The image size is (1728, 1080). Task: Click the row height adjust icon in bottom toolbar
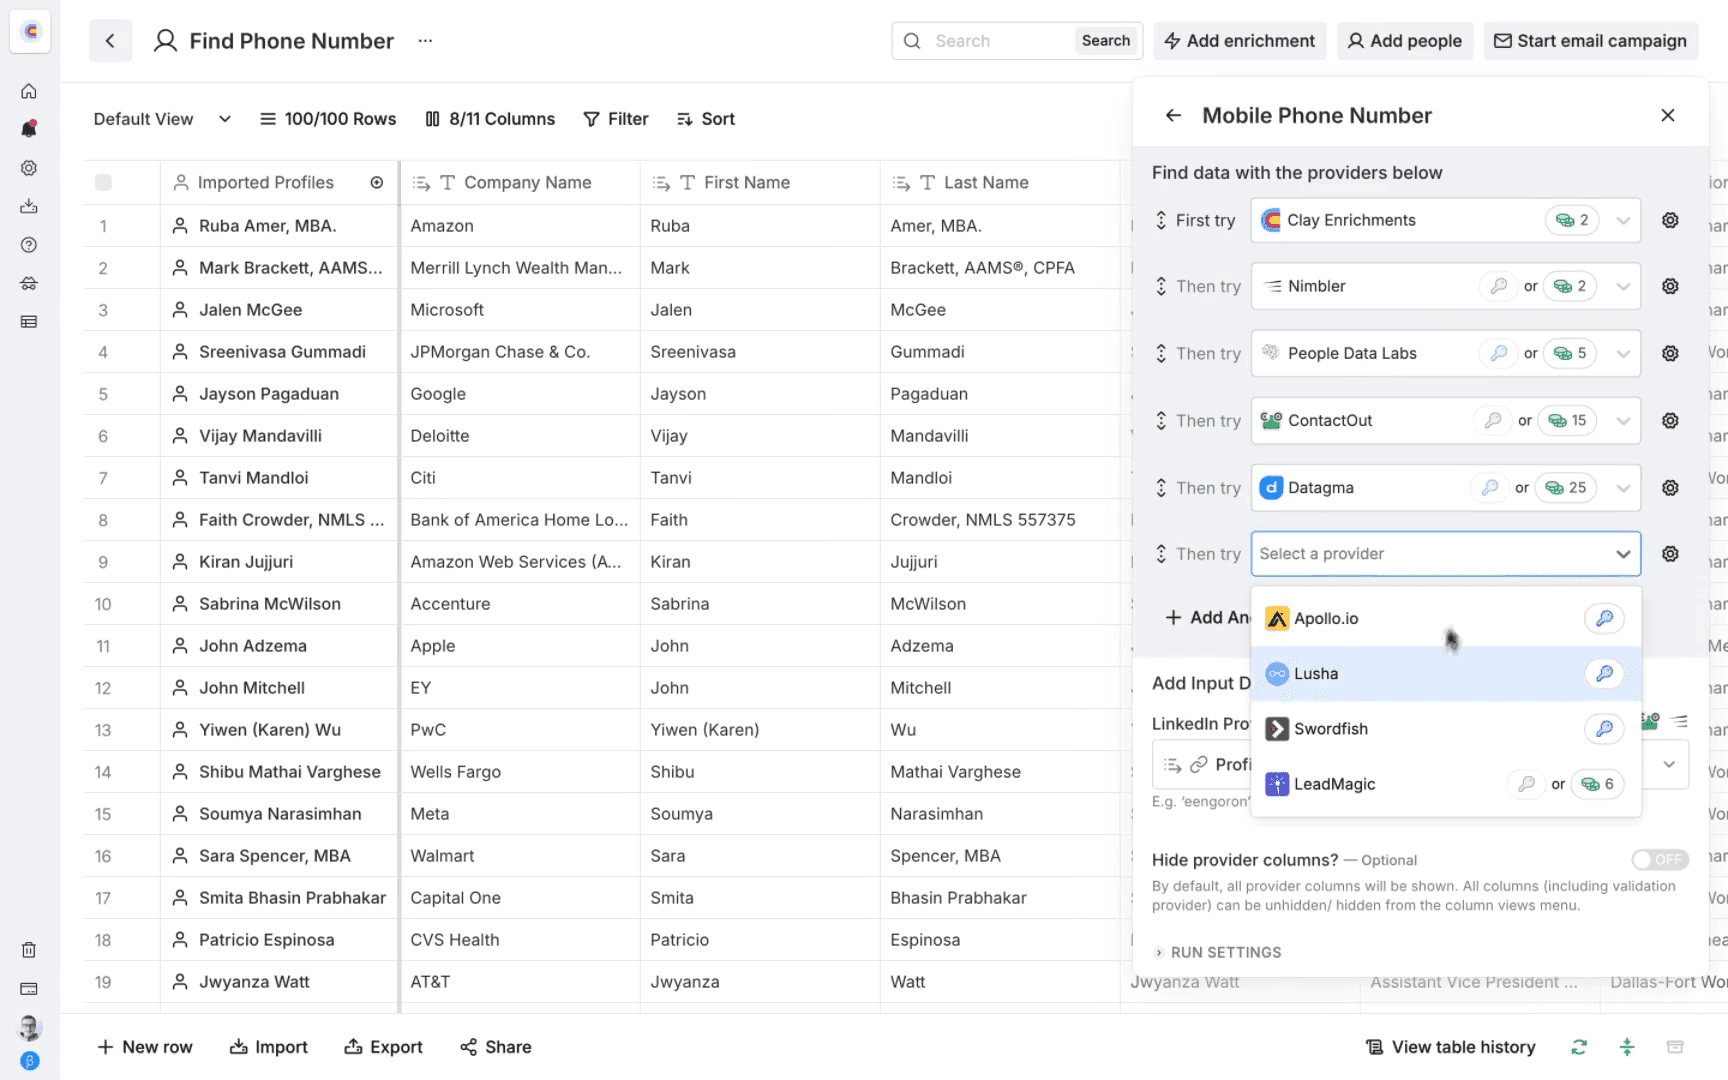pyautogui.click(x=1627, y=1047)
